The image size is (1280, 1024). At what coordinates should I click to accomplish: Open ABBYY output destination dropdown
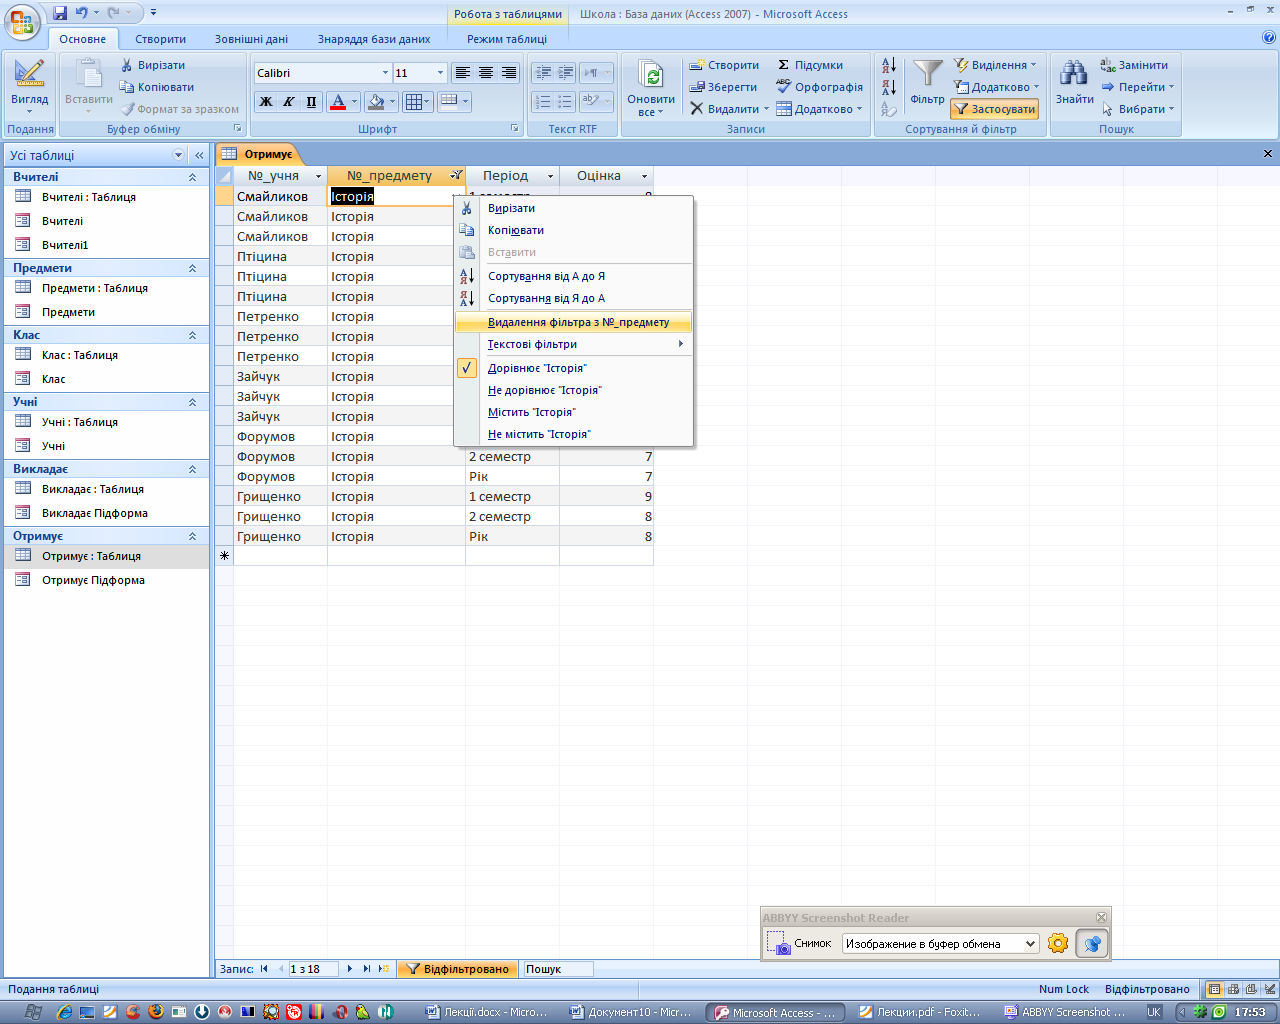pyautogui.click(x=1030, y=944)
